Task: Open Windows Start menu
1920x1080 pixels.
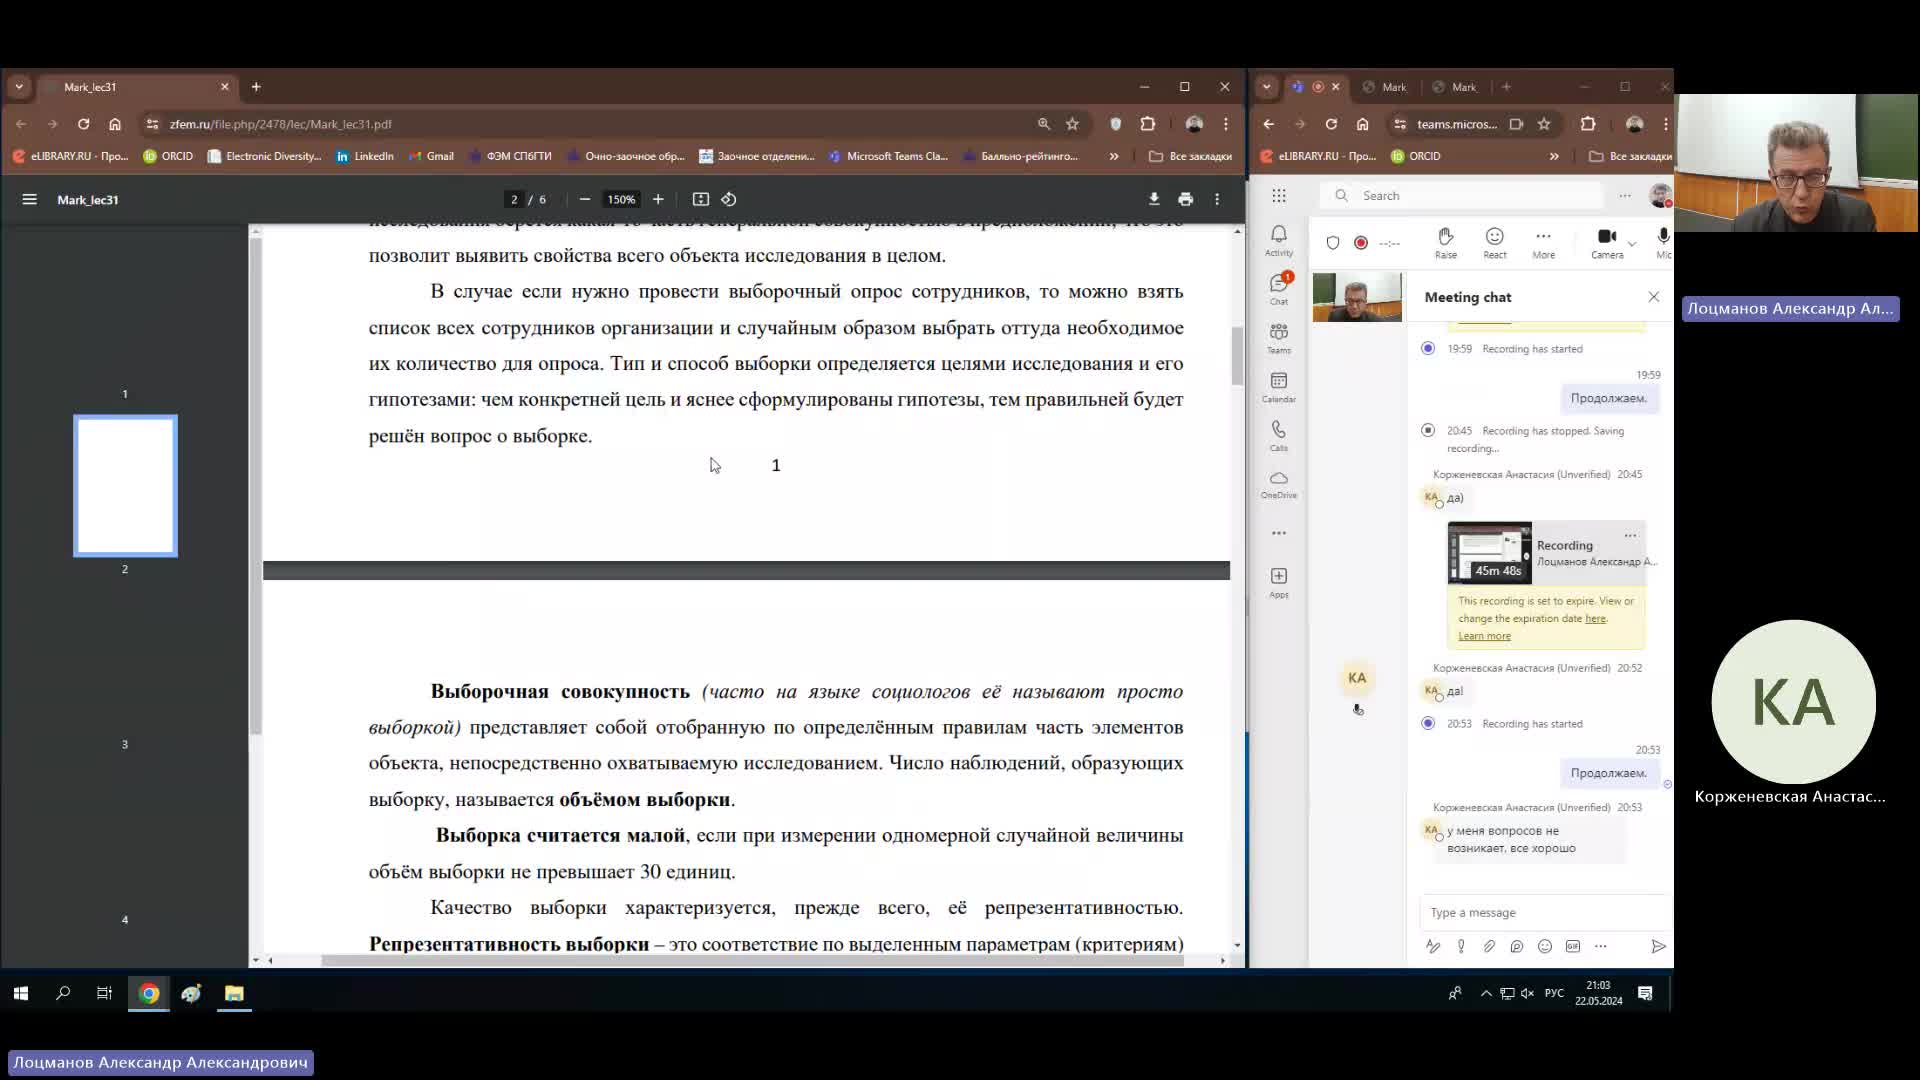Action: (21, 993)
